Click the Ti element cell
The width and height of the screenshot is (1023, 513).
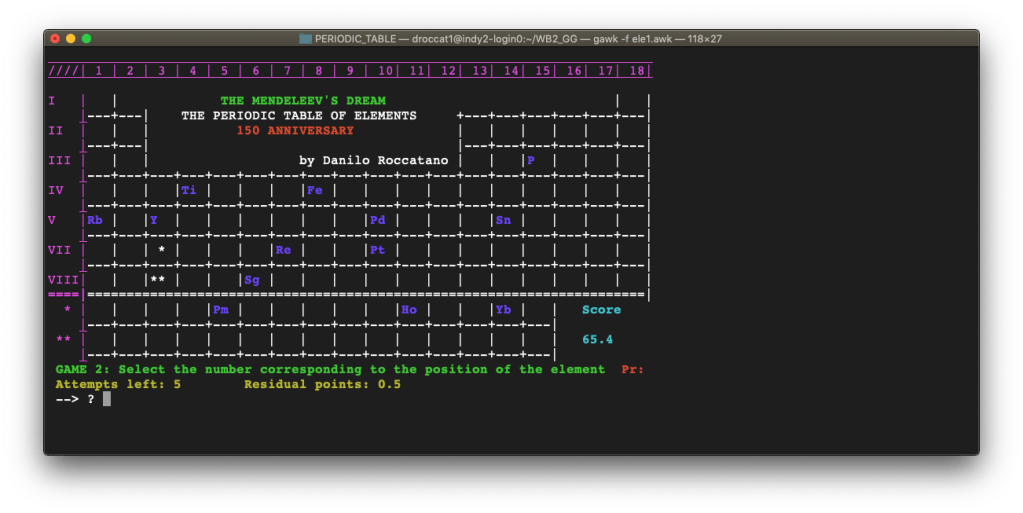click(189, 190)
